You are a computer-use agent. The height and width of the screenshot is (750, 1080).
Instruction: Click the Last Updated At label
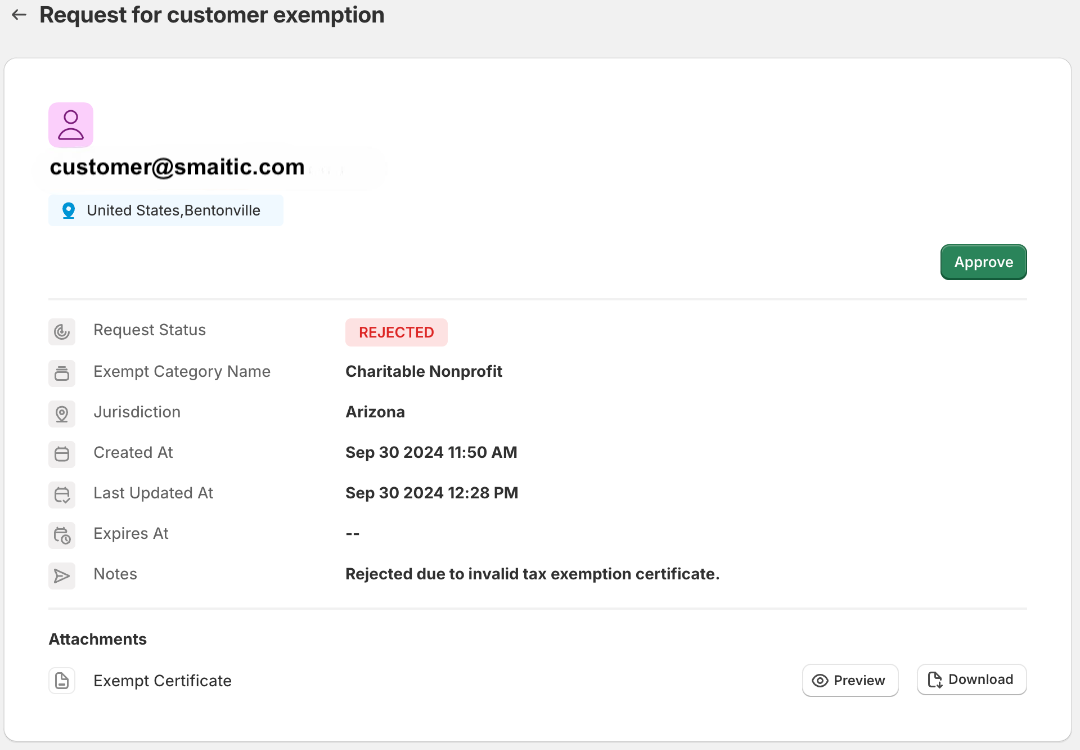coord(154,493)
